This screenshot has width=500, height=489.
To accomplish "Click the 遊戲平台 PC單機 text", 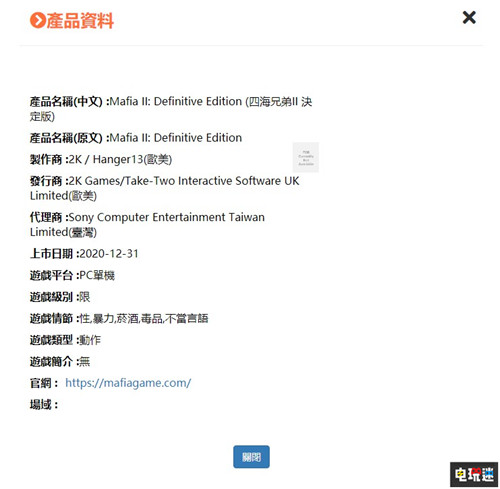I will 72,275.
